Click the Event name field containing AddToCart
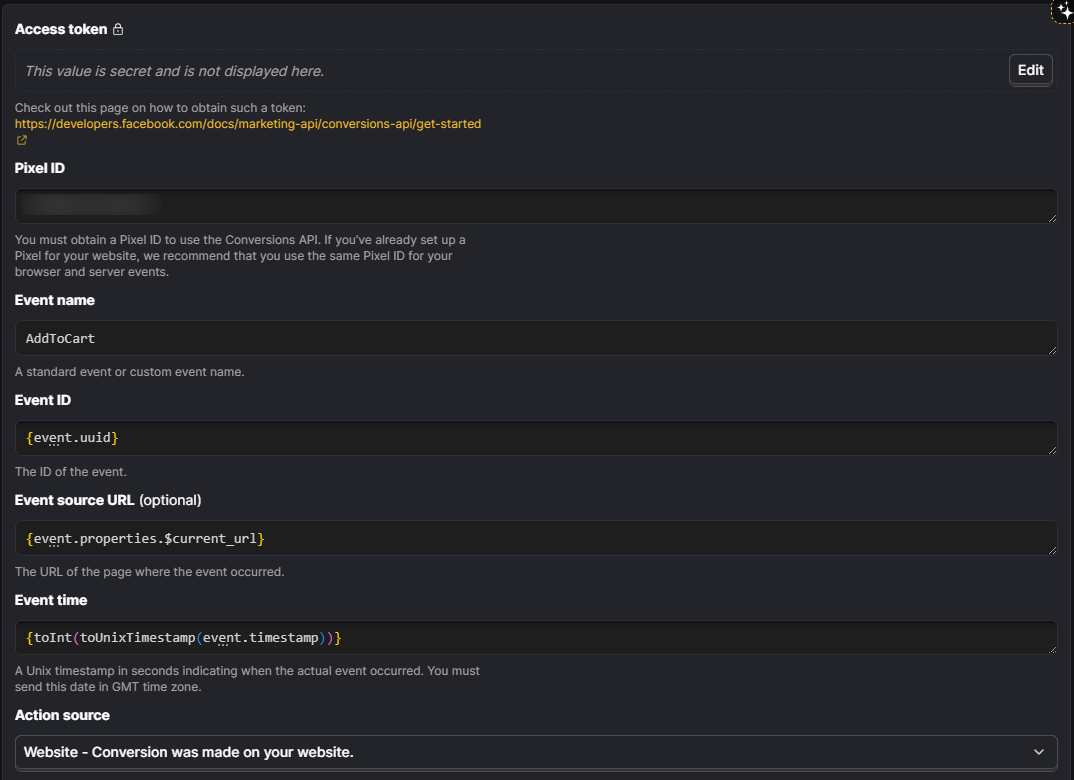Viewport: 1074px width, 780px height. click(535, 338)
